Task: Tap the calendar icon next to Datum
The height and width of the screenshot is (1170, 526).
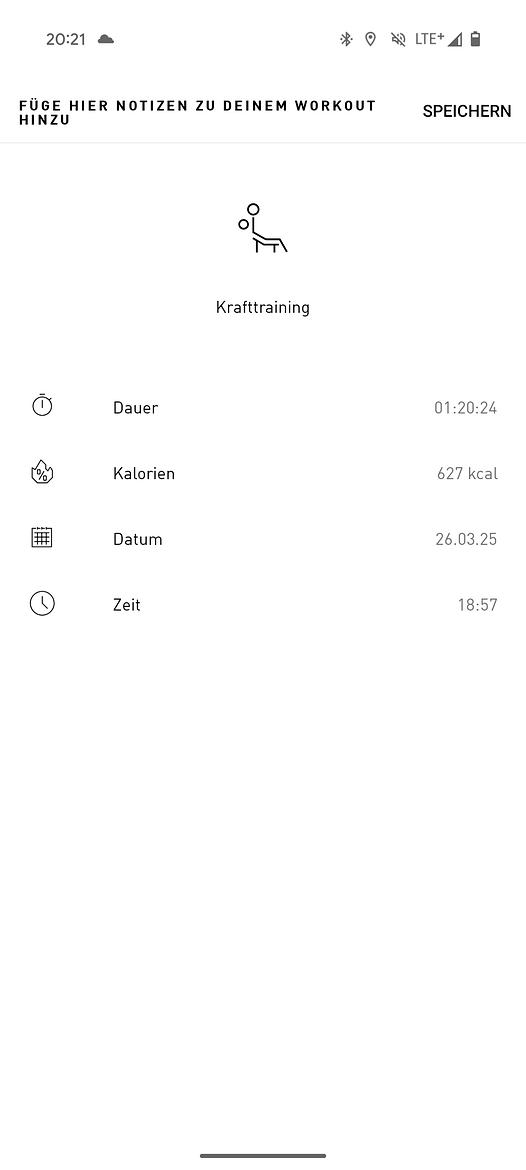Action: tap(42, 537)
